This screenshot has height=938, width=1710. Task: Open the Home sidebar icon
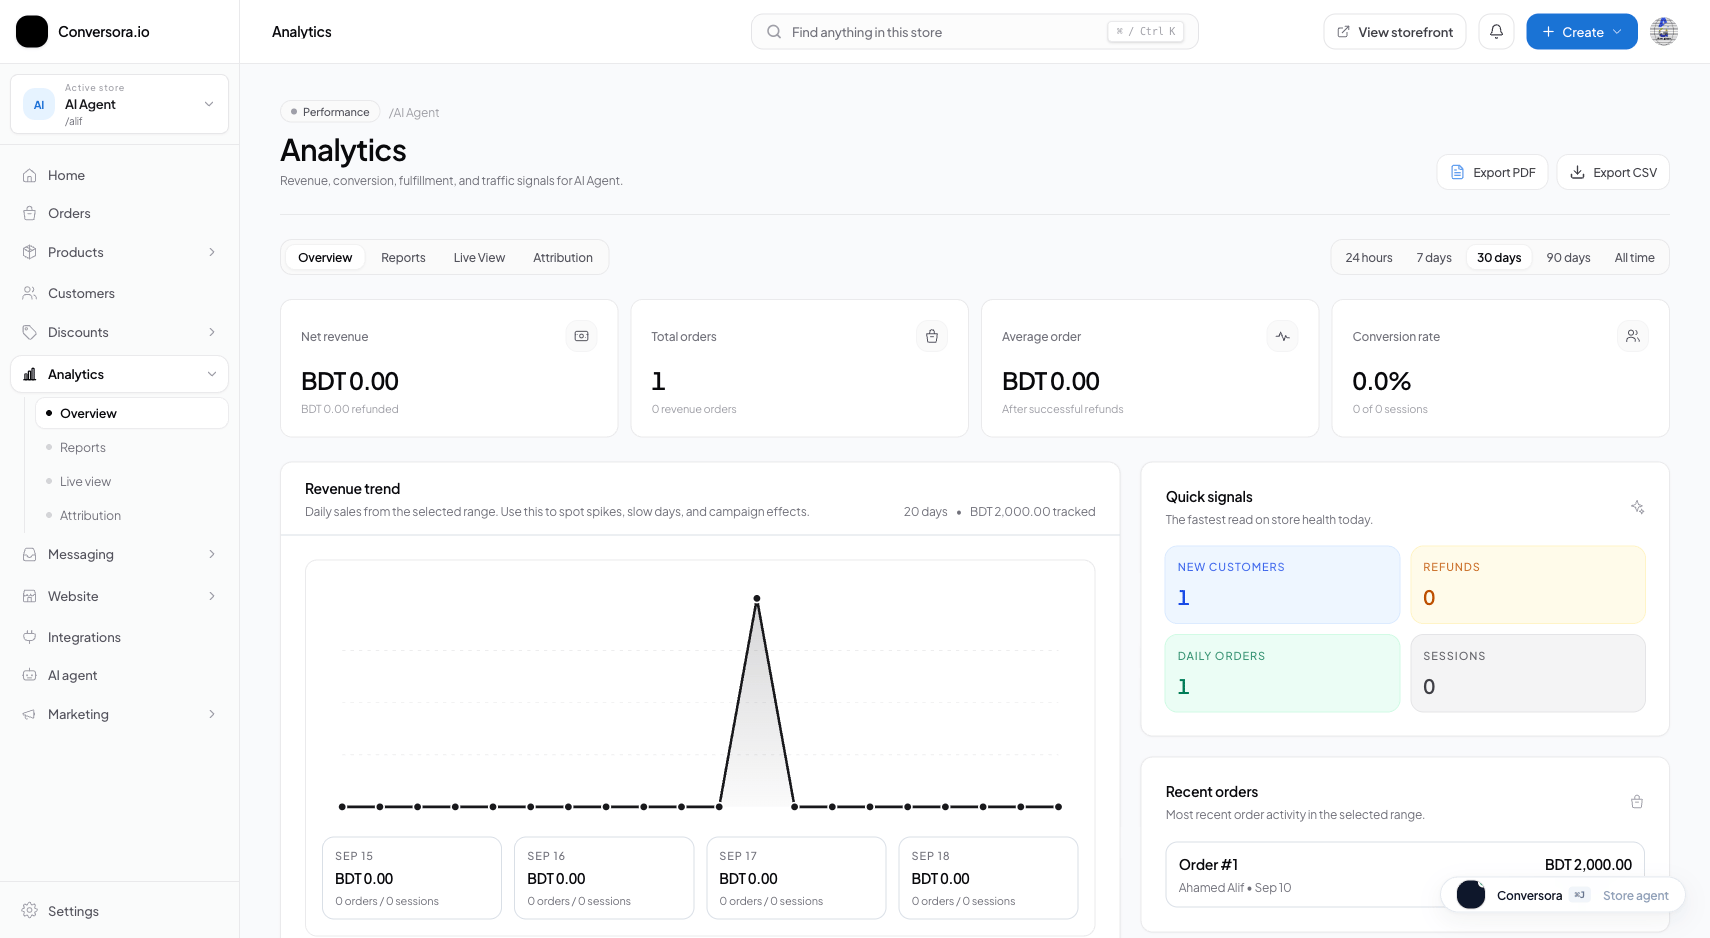(30, 175)
